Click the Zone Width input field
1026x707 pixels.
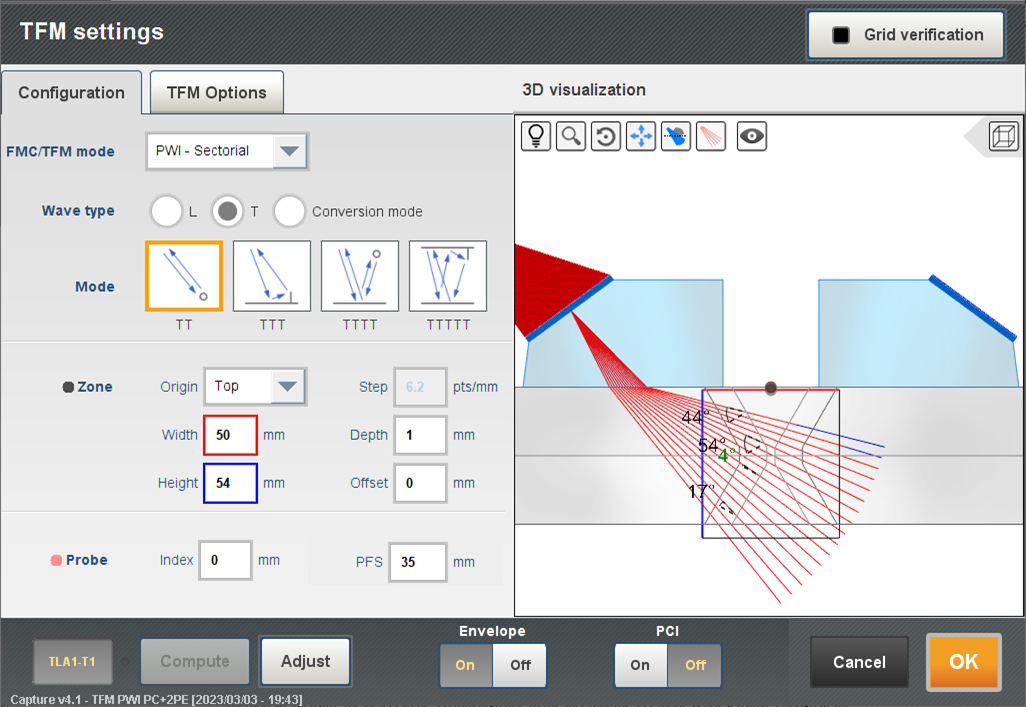[x=229, y=434]
